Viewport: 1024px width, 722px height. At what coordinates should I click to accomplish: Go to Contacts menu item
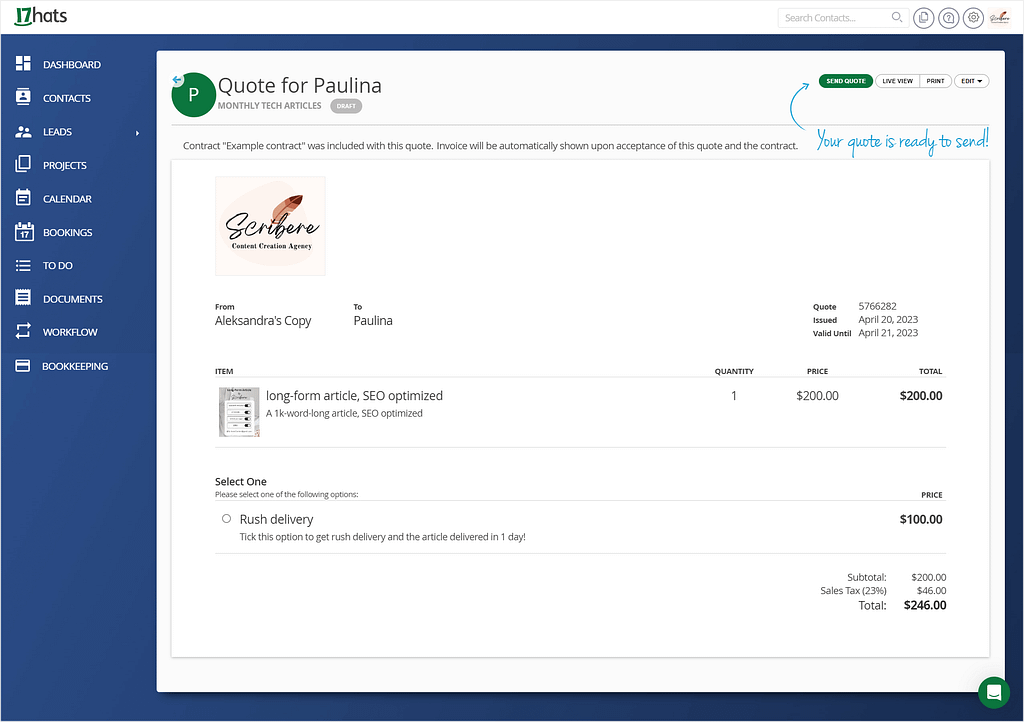(x=67, y=98)
